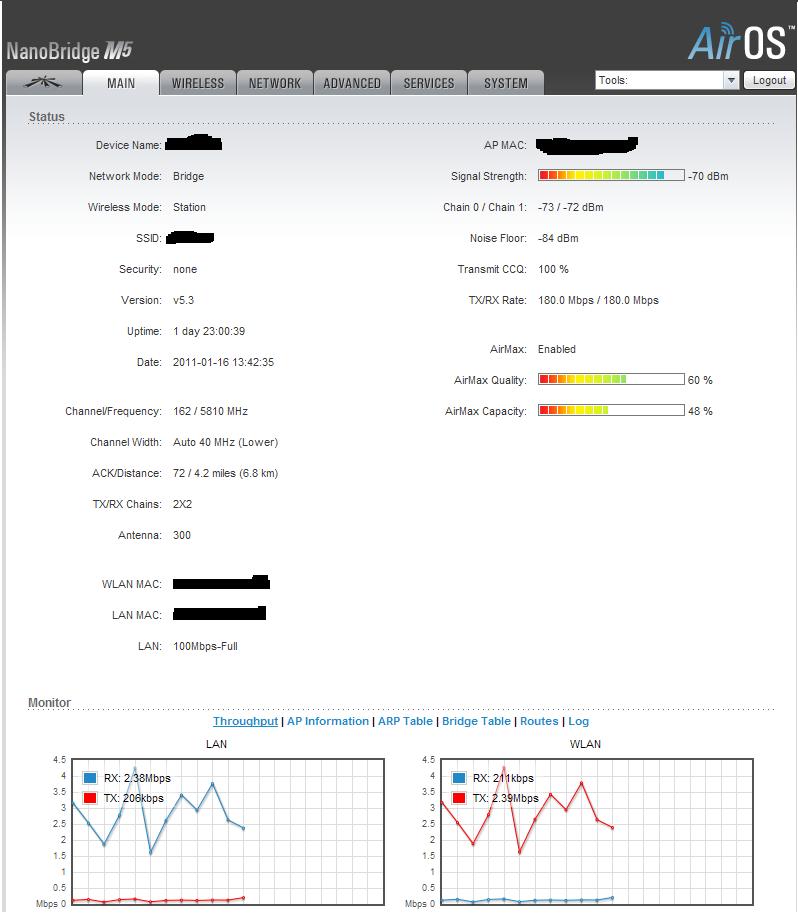The width and height of the screenshot is (798, 915).
Task: Click the blue RX legend square in LAN chart
Action: pyautogui.click(x=90, y=778)
